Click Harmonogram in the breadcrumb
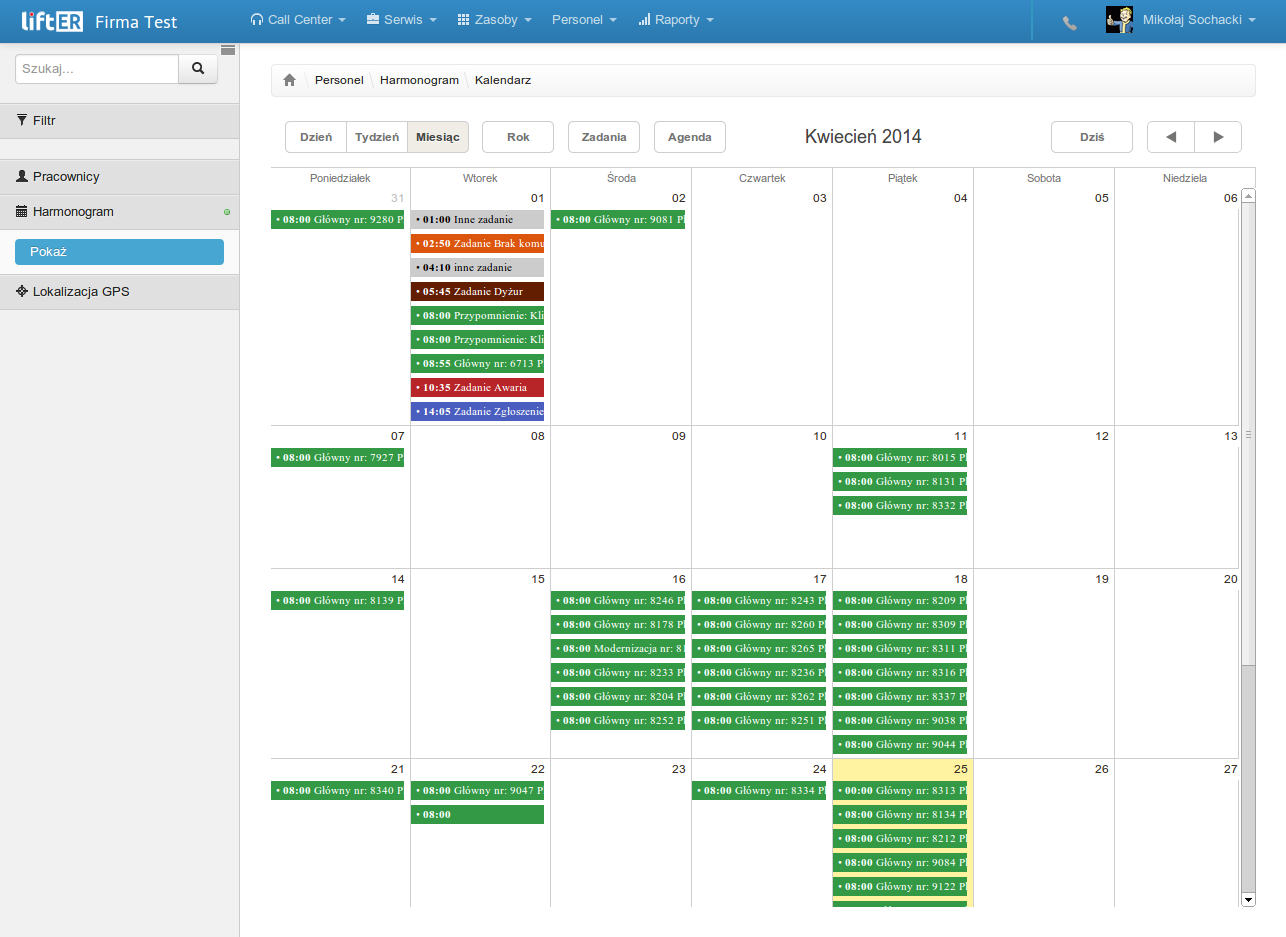The height and width of the screenshot is (937, 1286). [419, 80]
